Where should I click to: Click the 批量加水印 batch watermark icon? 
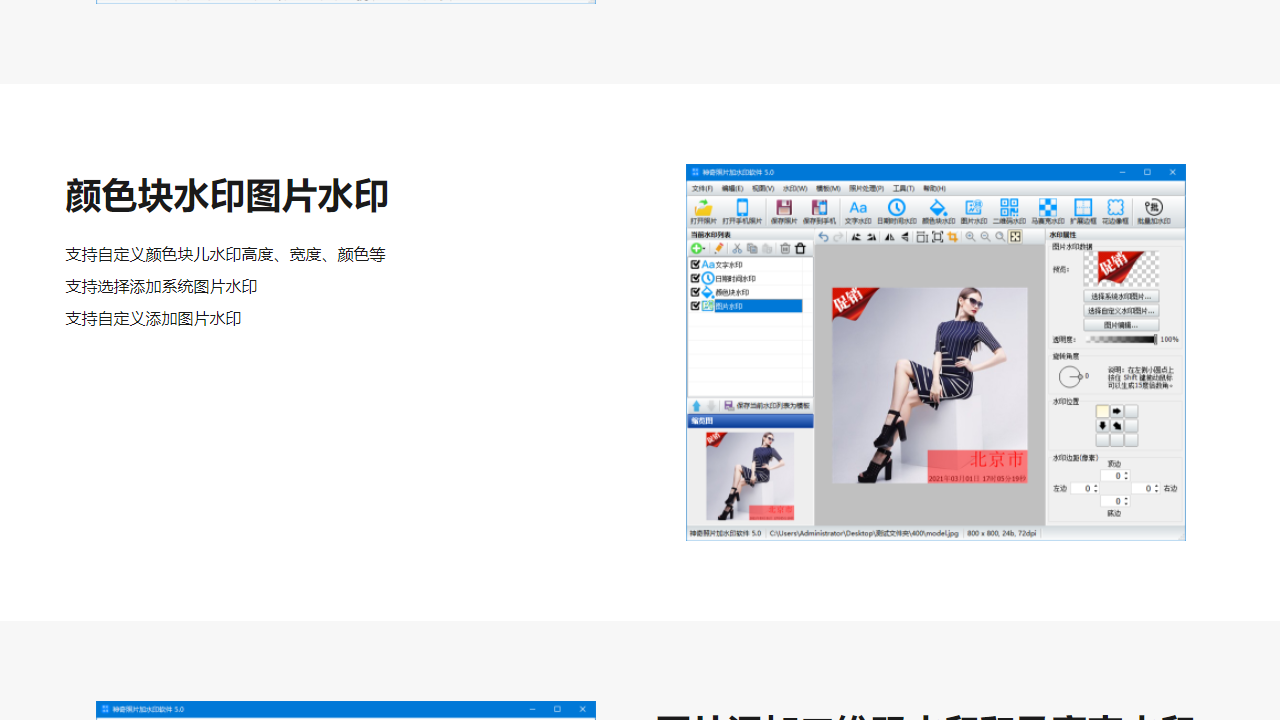click(x=1155, y=208)
